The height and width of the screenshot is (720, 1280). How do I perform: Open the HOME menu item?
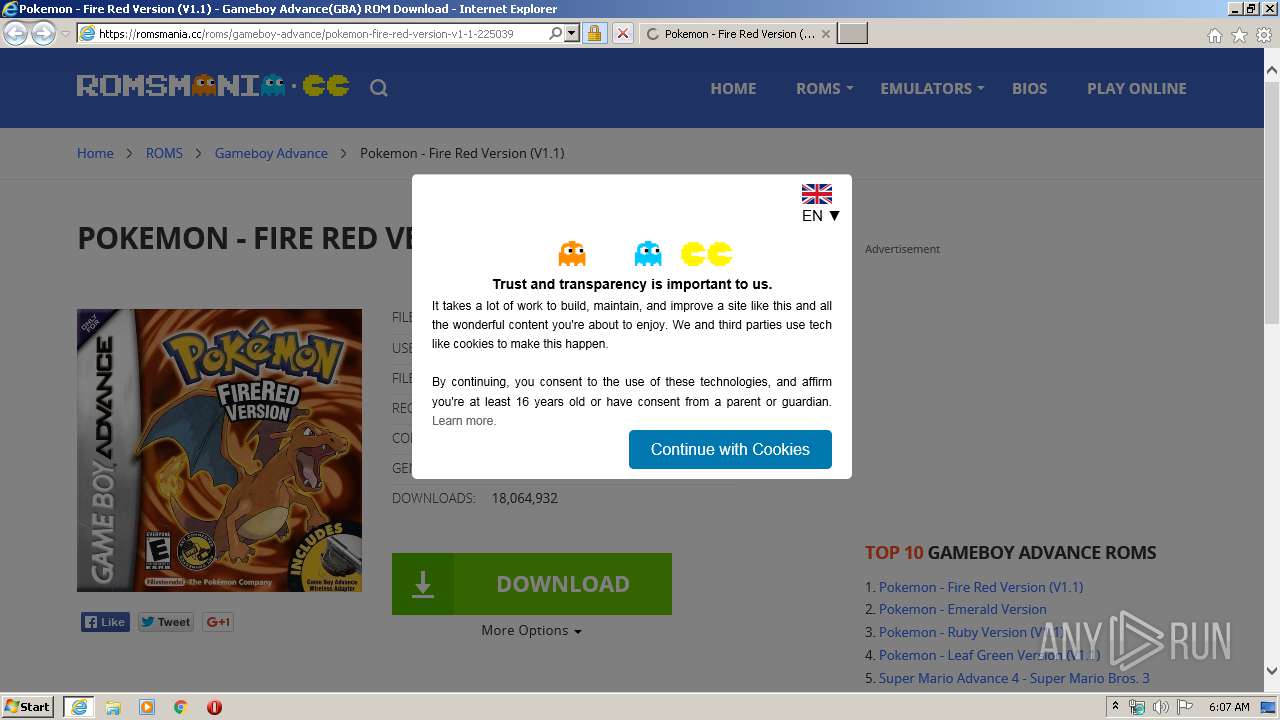733,88
